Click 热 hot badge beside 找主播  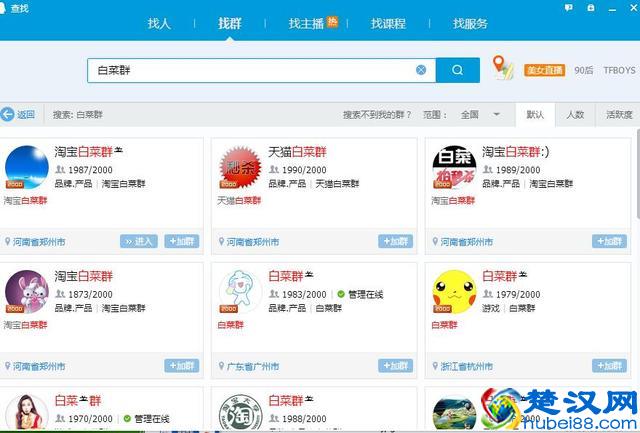coord(332,21)
